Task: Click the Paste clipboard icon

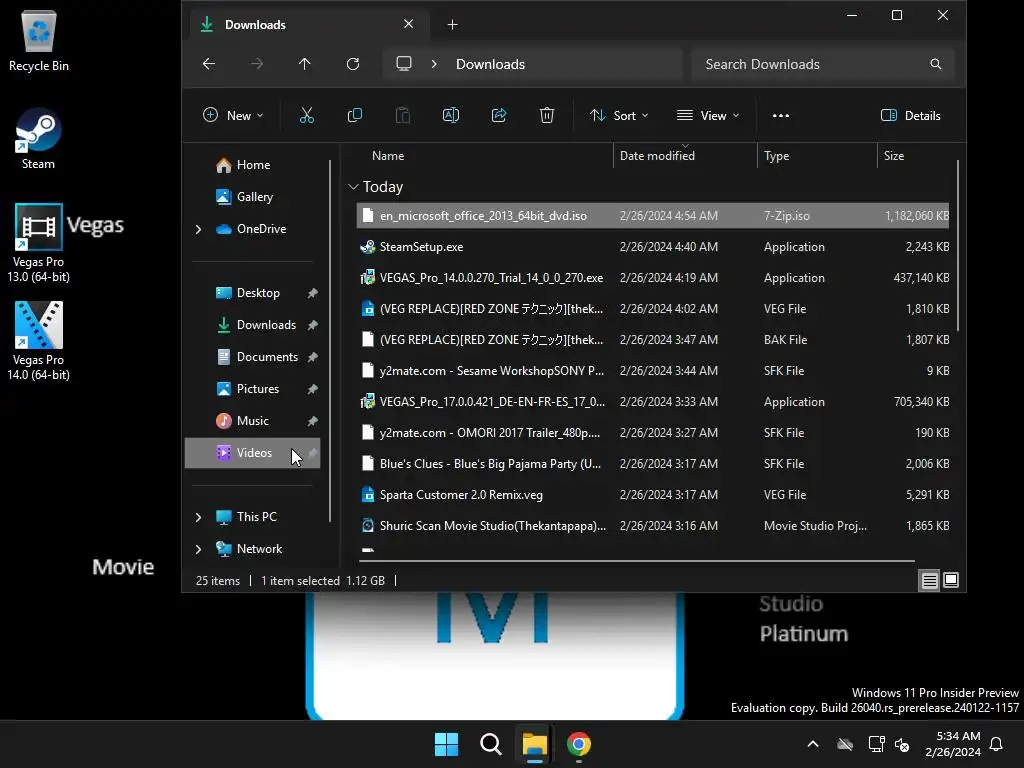Action: (403, 116)
